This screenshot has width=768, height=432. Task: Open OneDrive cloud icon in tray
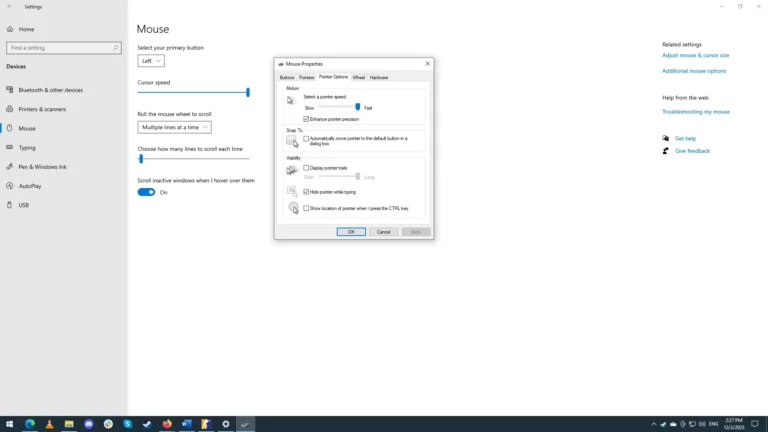[x=673, y=424]
